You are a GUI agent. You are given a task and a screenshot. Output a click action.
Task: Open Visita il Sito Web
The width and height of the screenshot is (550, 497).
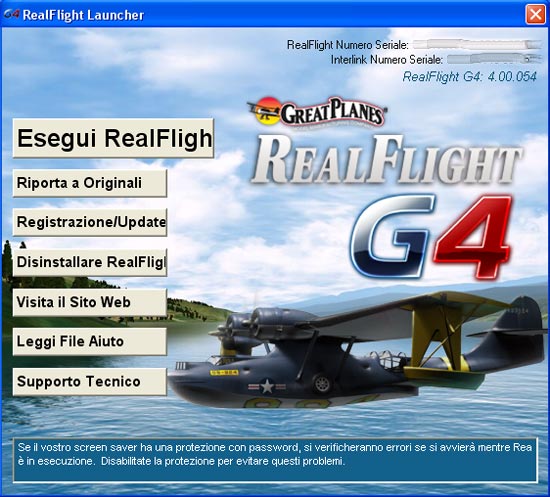pyautogui.click(x=90, y=302)
